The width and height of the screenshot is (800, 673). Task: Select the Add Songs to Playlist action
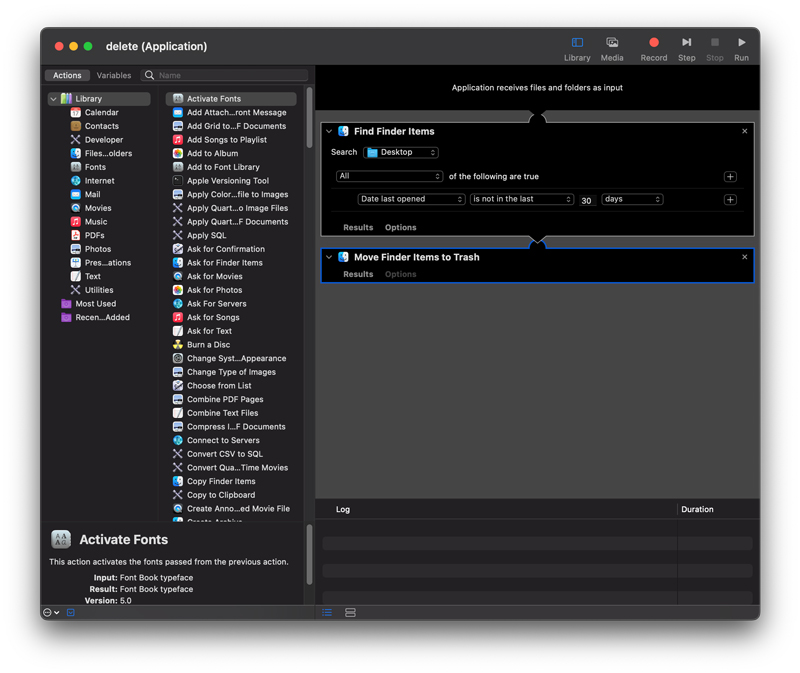click(227, 140)
